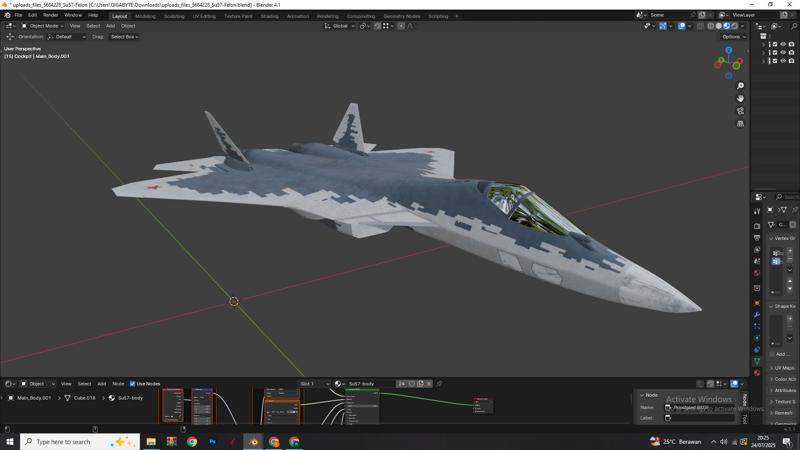The width and height of the screenshot is (800, 450).
Task: Expand Color Attributes panel
Action: [x=783, y=379]
